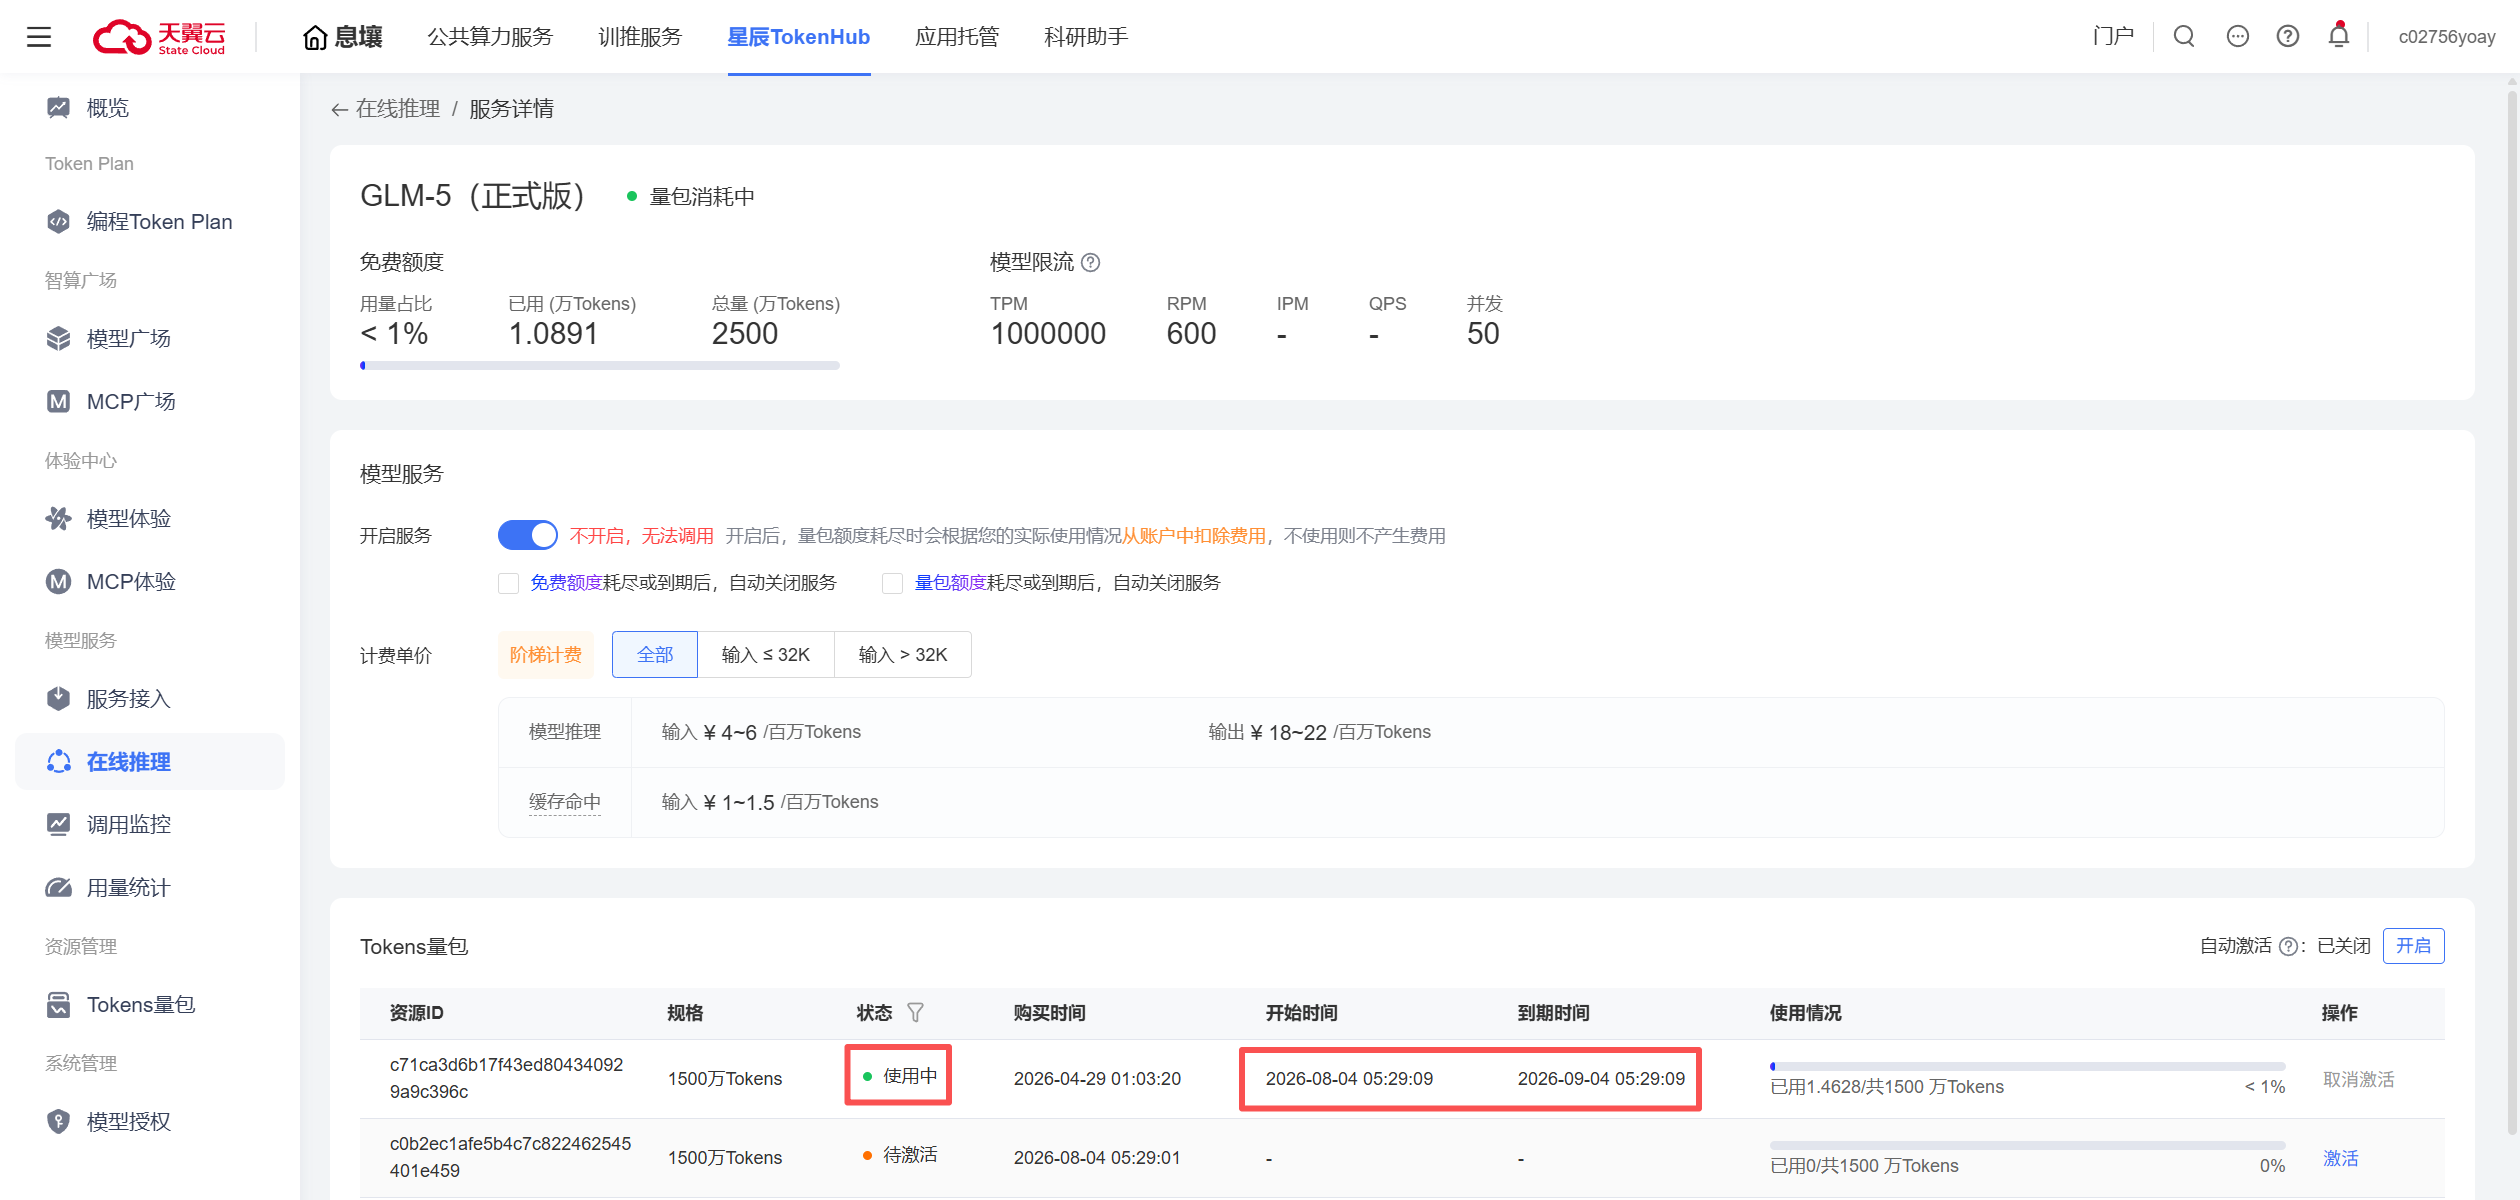This screenshot has height=1200, width=2520.
Task: Click the 用量统计 gauge icon
Action: (x=58, y=888)
